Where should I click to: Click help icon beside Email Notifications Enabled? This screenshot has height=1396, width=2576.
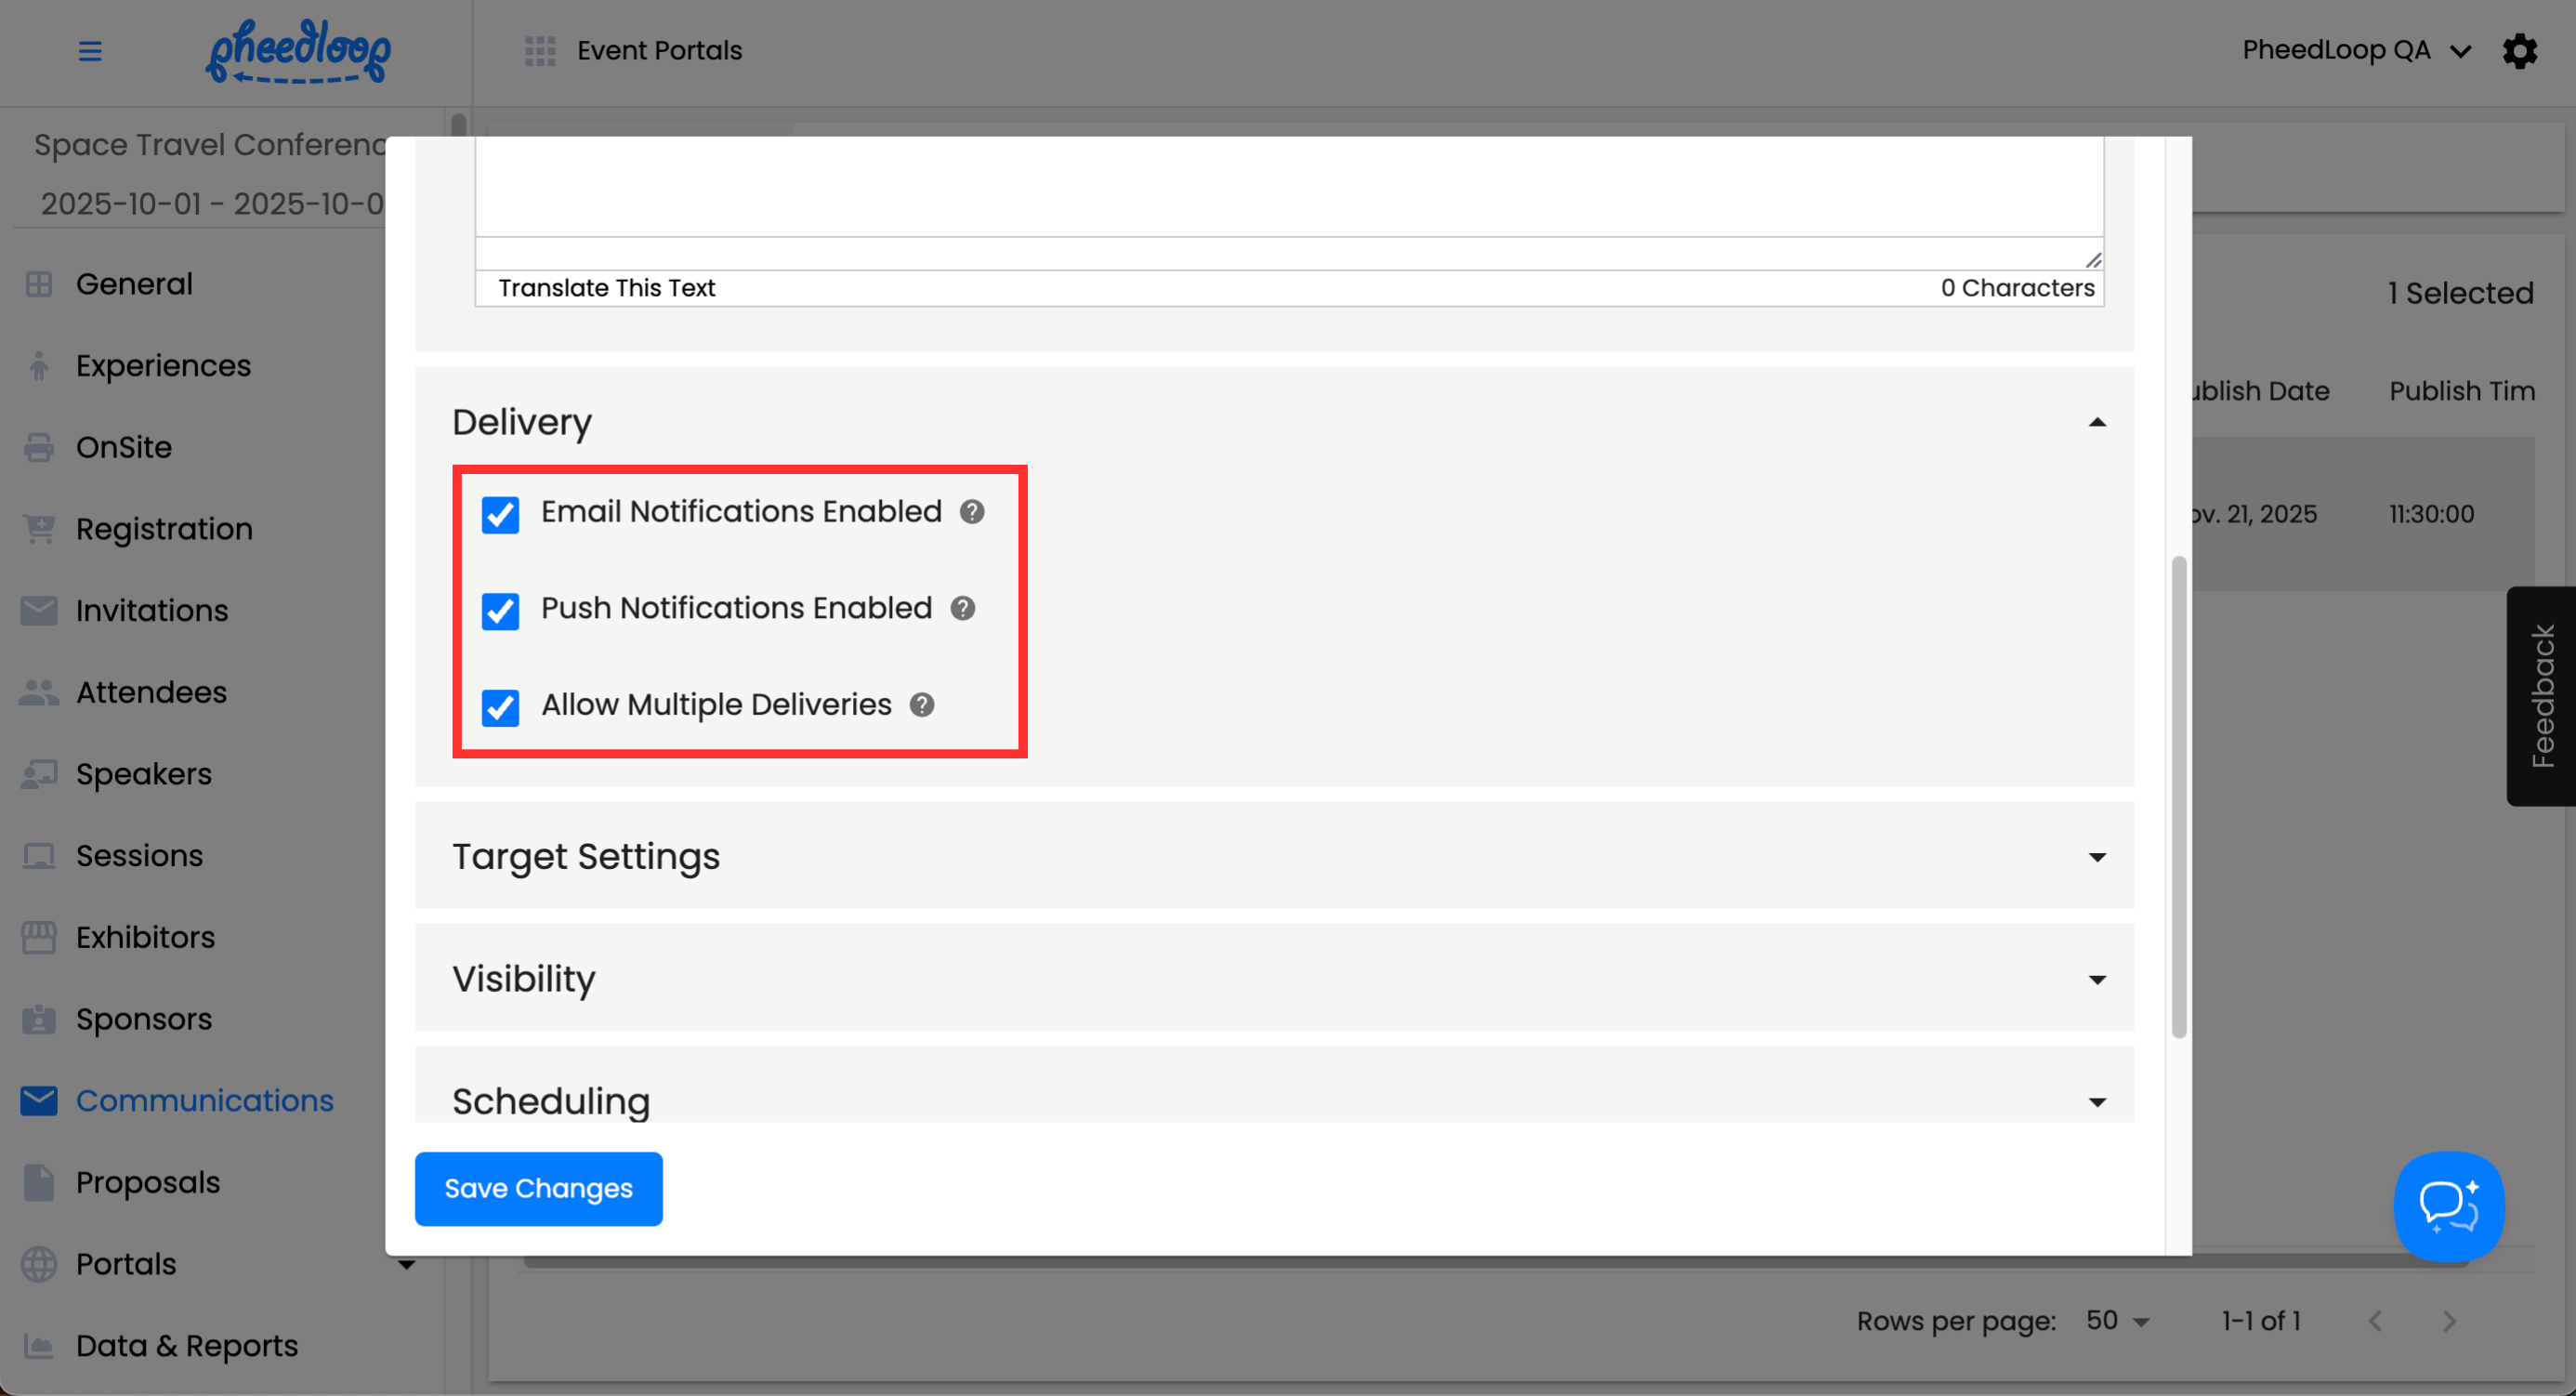(x=972, y=512)
